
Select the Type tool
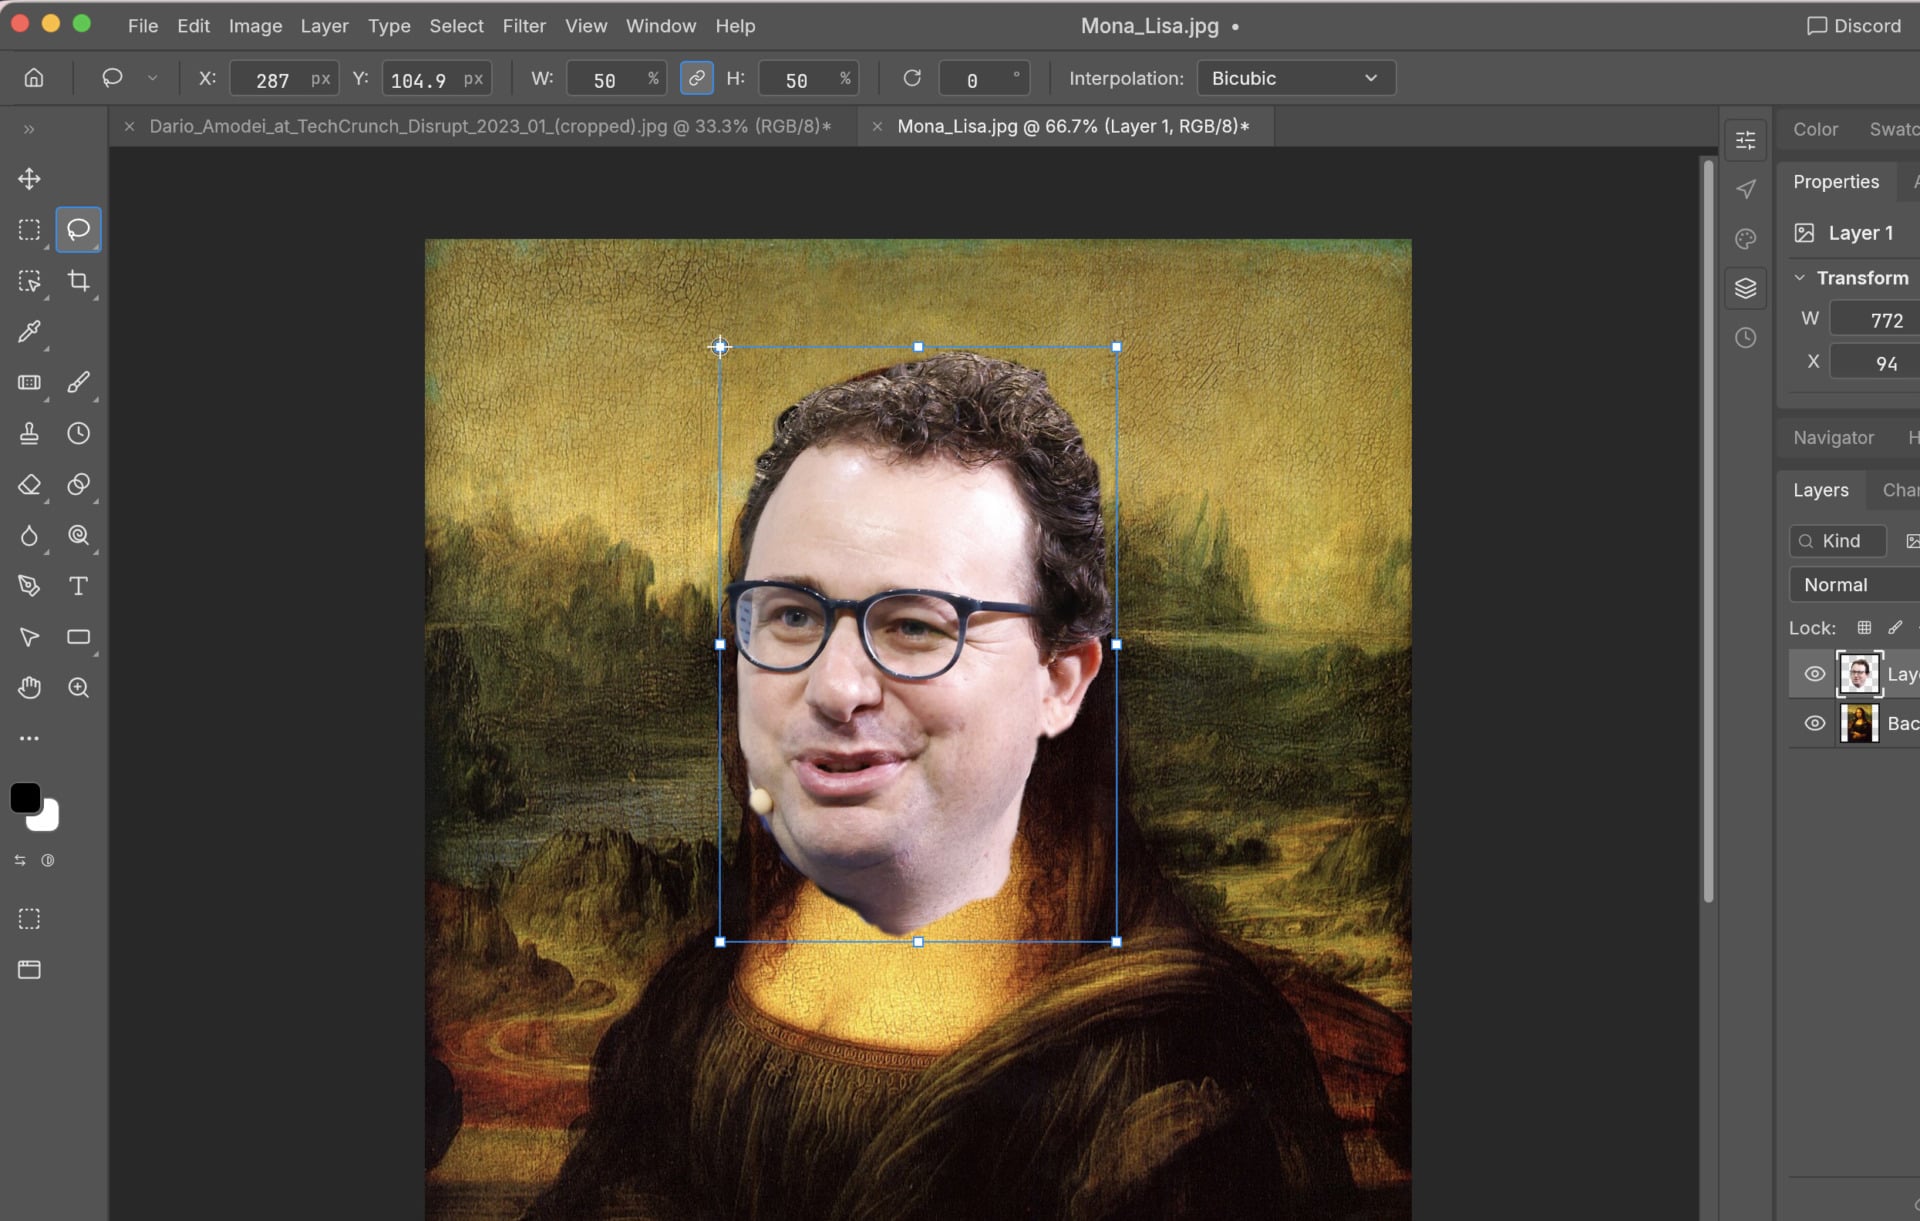[78, 586]
